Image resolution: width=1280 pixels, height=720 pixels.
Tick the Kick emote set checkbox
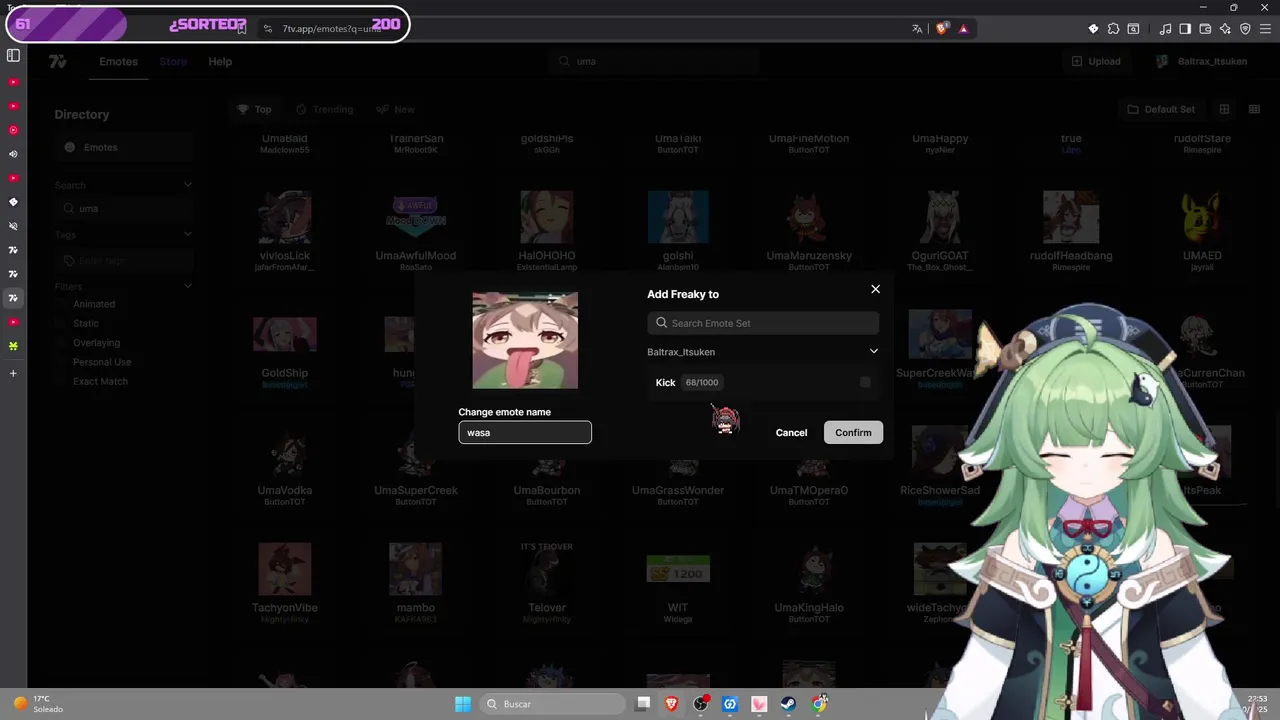click(865, 382)
